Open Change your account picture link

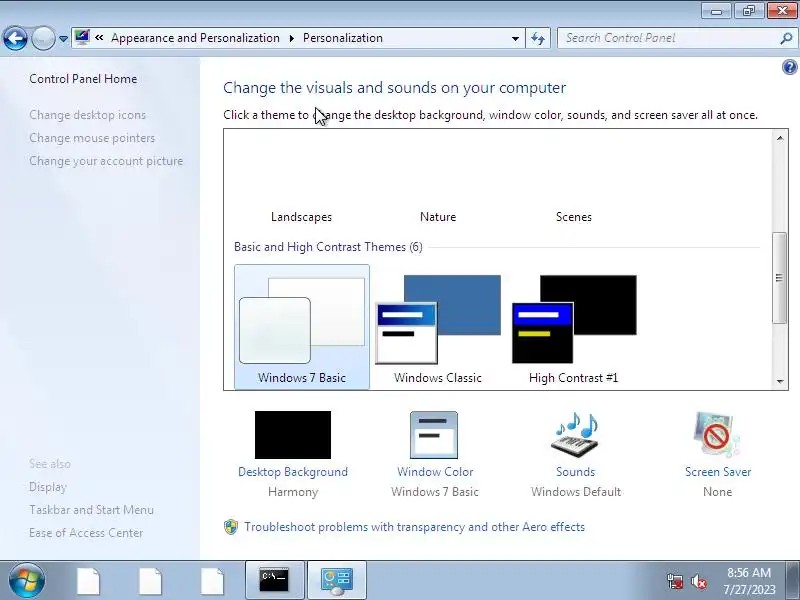[x=106, y=161]
